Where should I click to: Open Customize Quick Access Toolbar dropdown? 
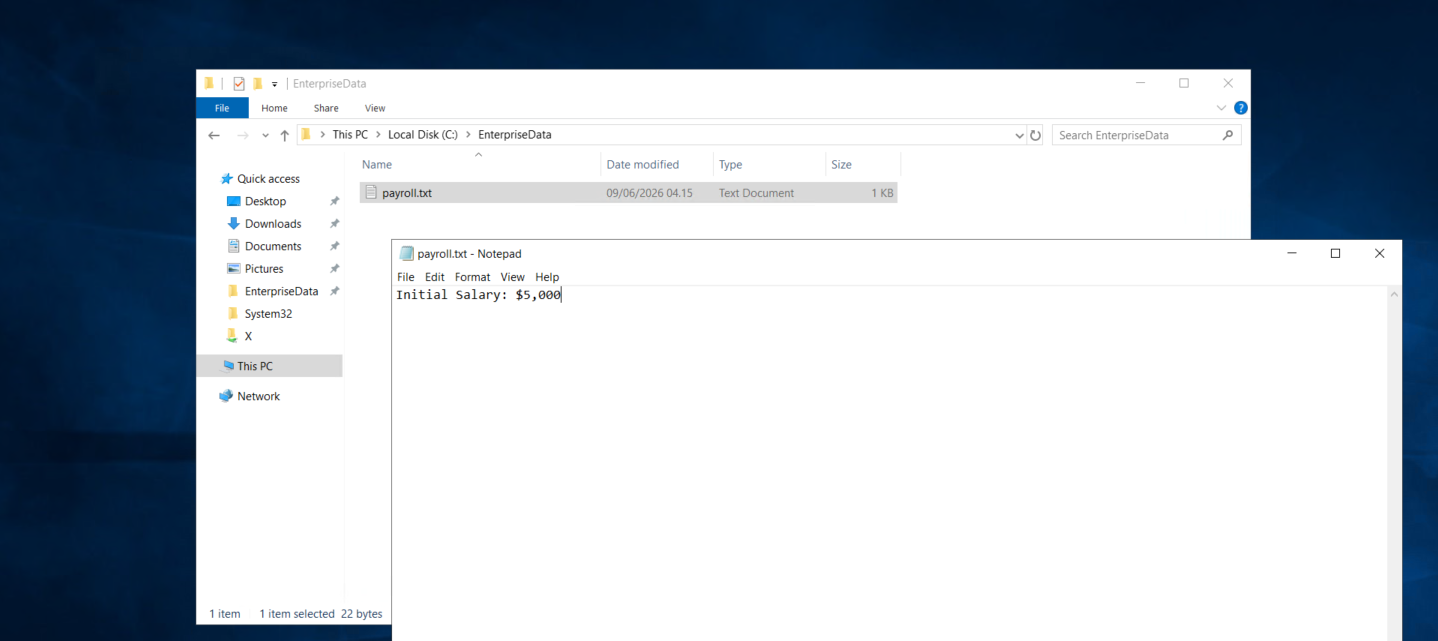pos(275,84)
